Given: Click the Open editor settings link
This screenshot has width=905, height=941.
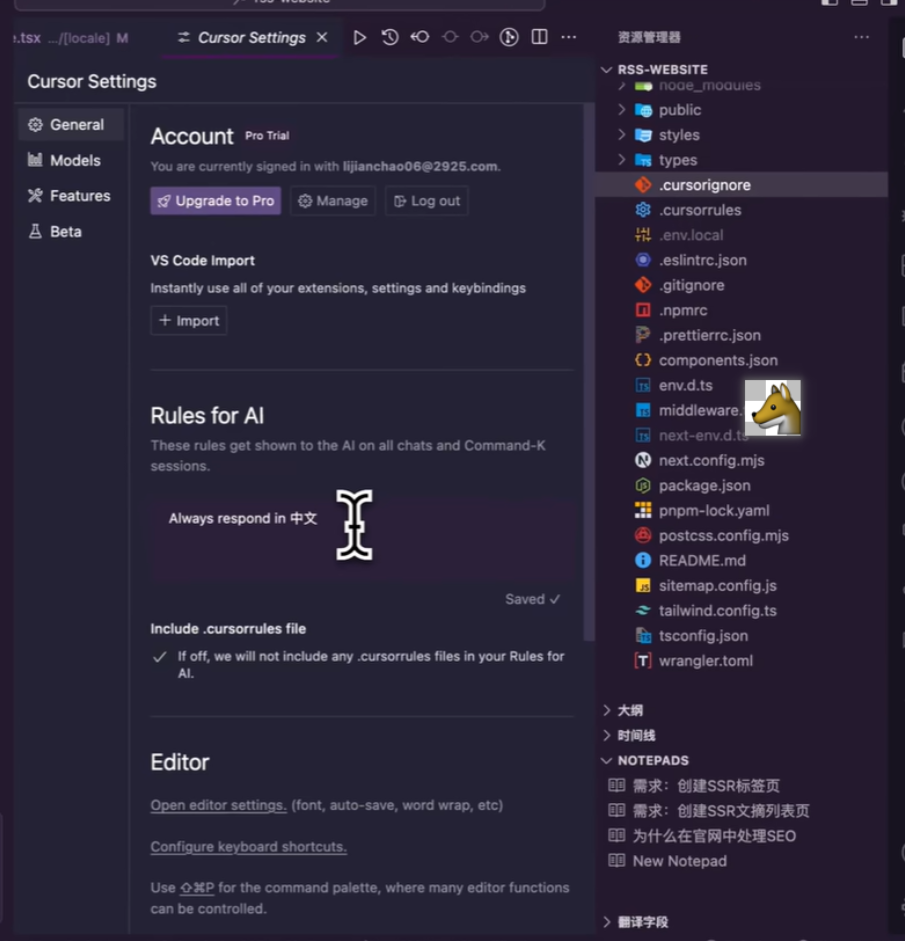Looking at the screenshot, I should (x=219, y=805).
